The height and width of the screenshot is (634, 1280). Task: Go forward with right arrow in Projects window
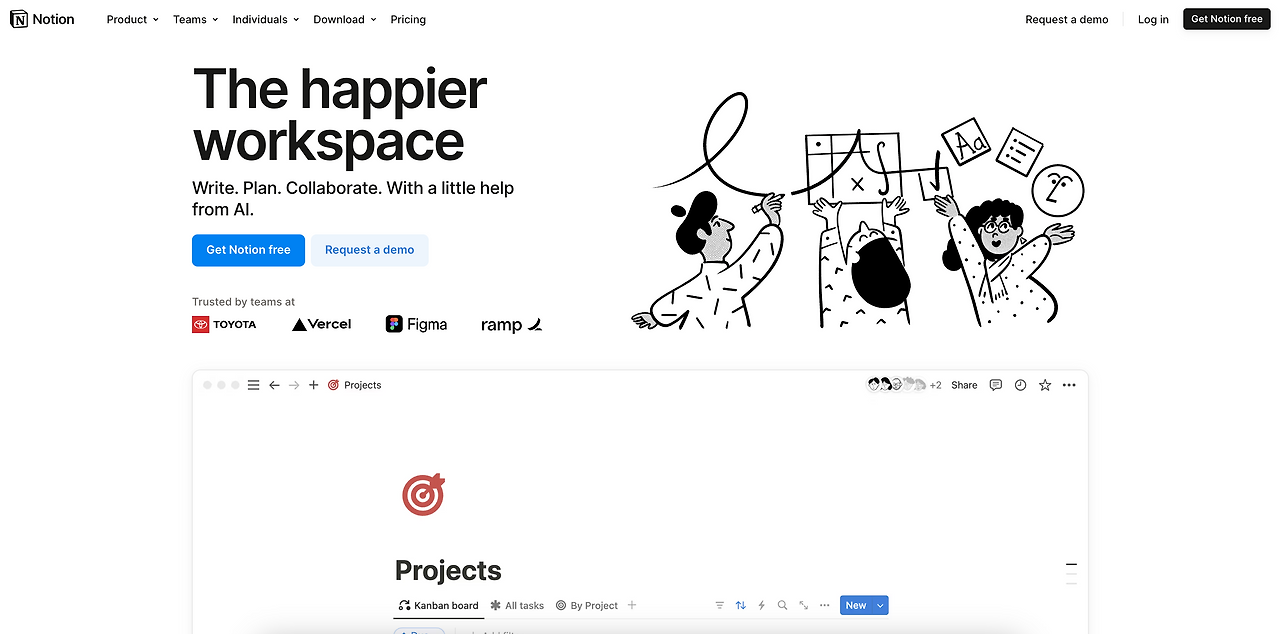(294, 385)
